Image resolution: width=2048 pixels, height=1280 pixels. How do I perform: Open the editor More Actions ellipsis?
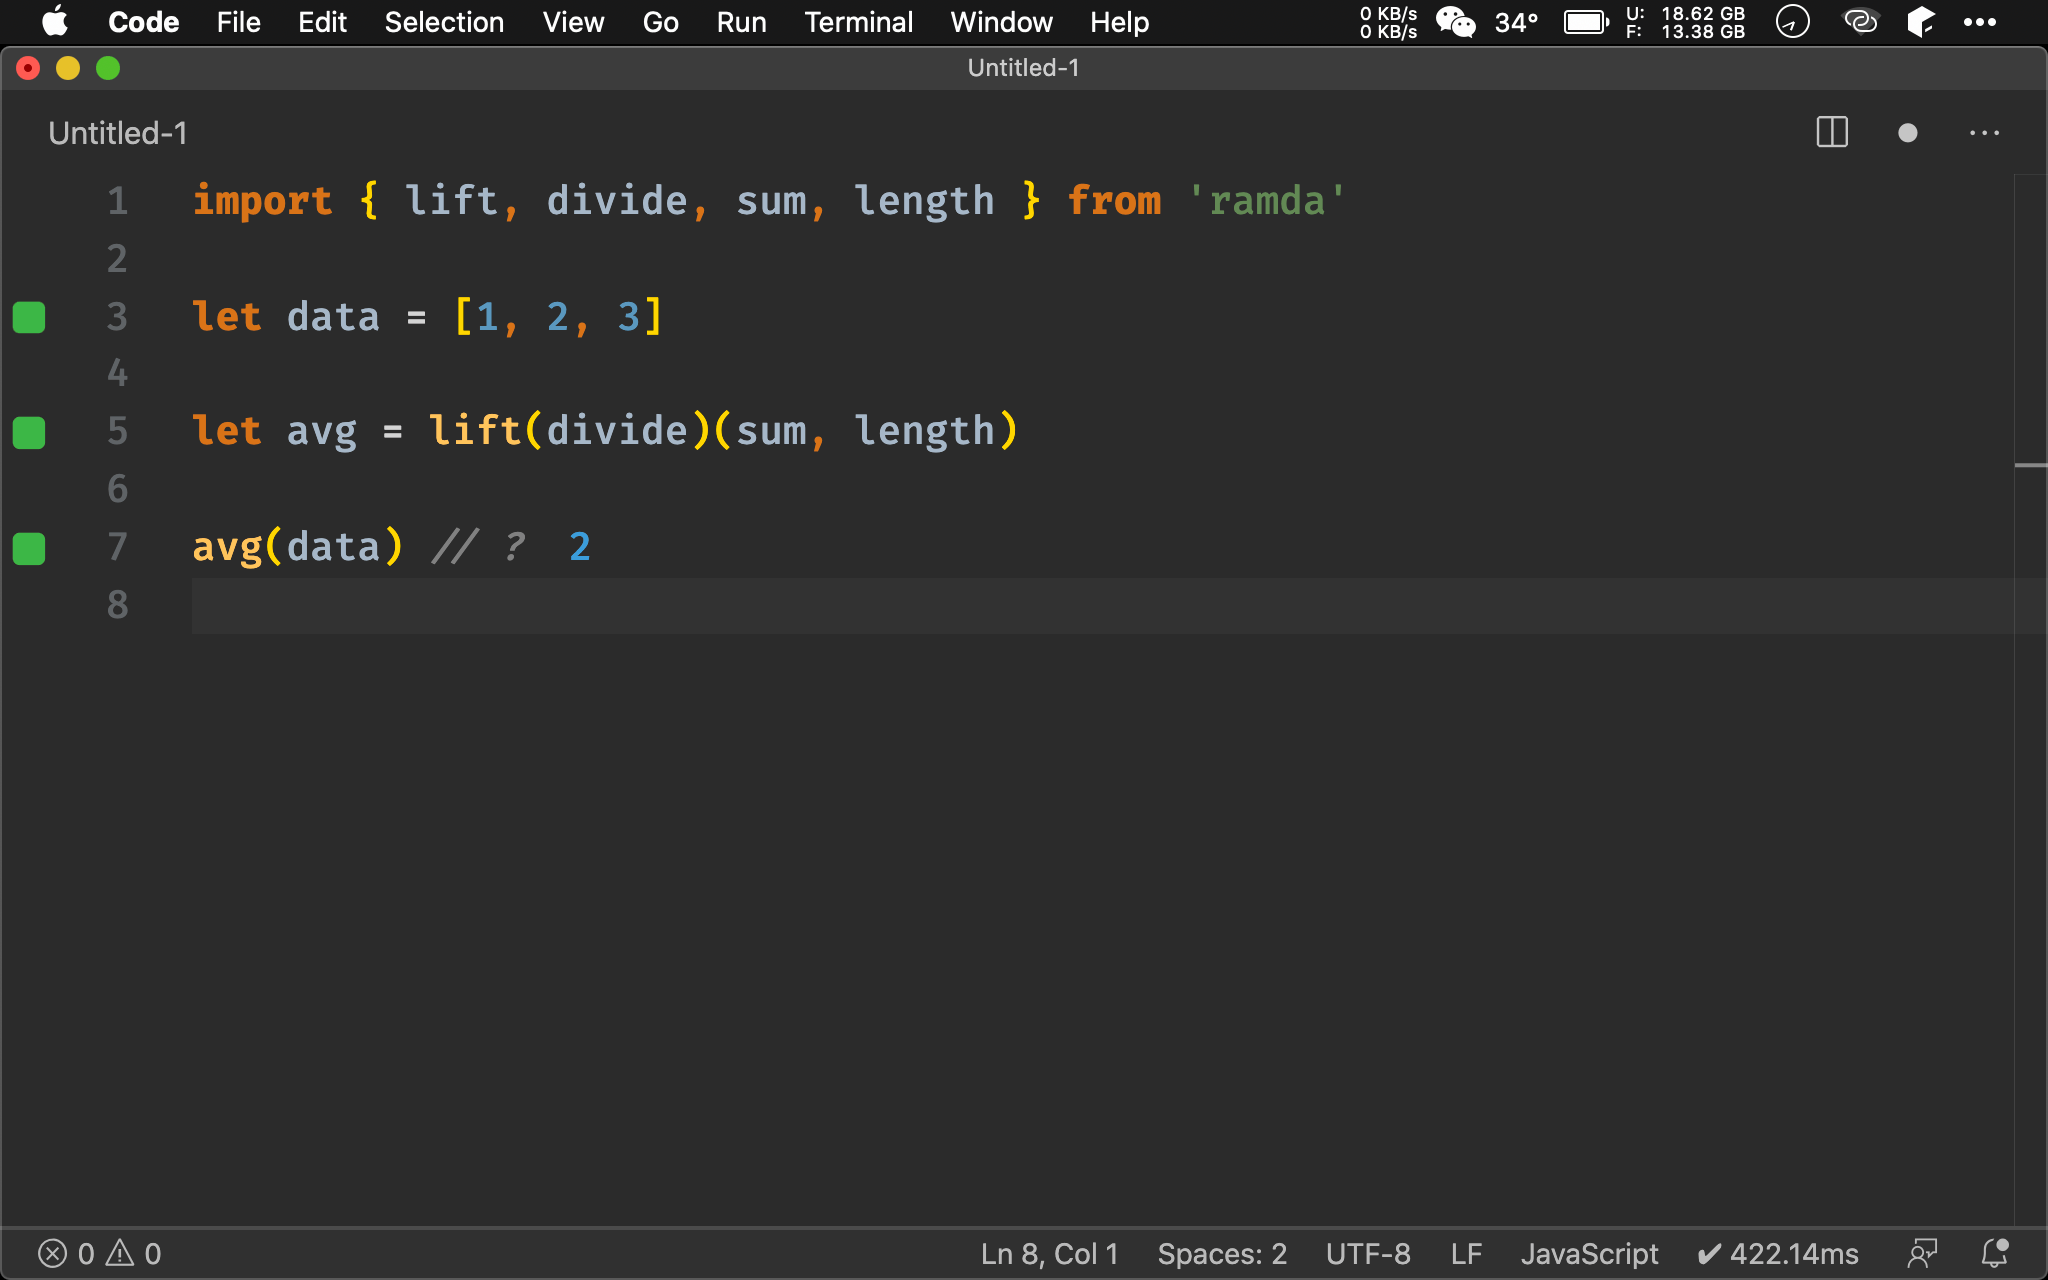1984,133
